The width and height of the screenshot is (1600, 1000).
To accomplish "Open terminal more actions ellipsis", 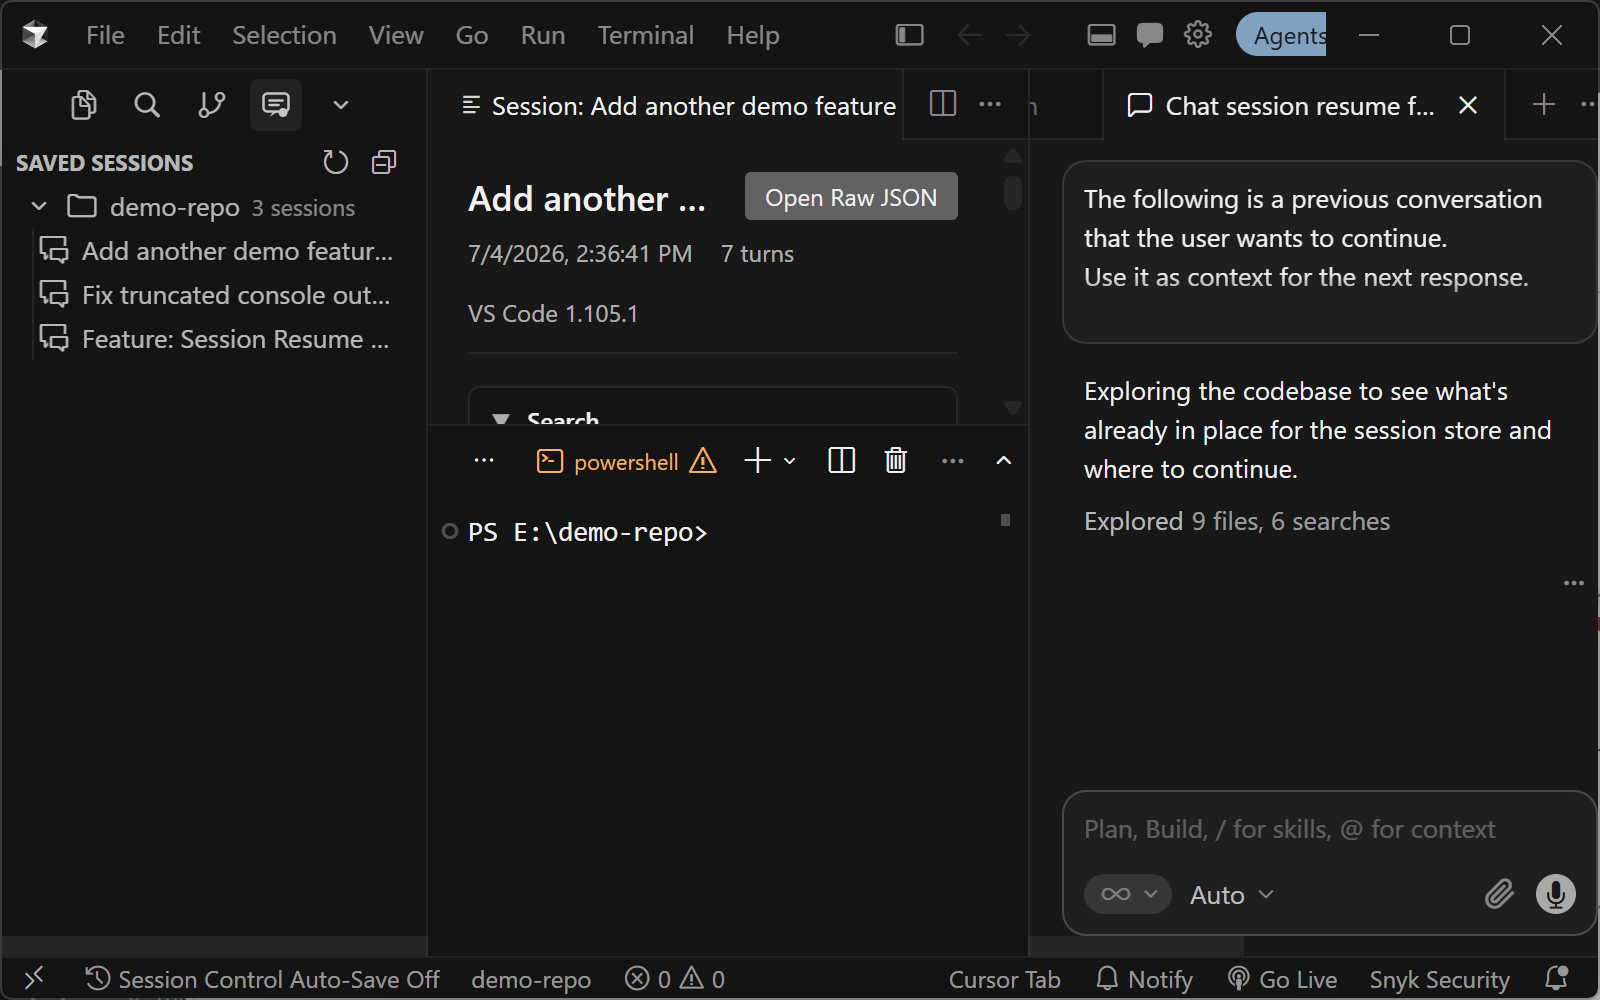I will 953,461.
